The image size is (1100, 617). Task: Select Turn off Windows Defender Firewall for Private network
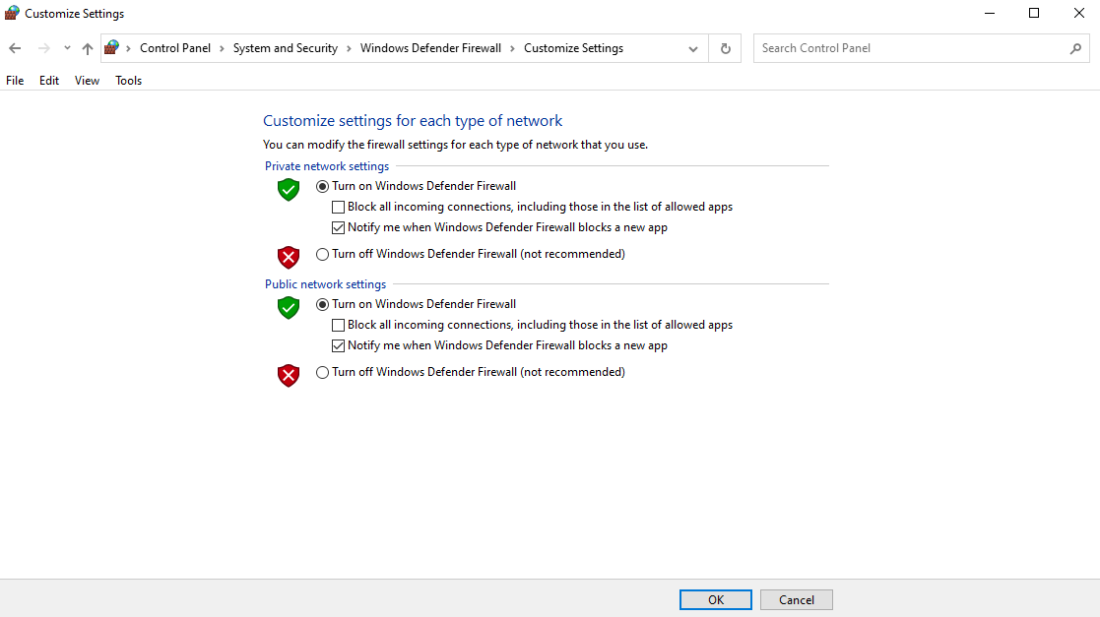(322, 254)
